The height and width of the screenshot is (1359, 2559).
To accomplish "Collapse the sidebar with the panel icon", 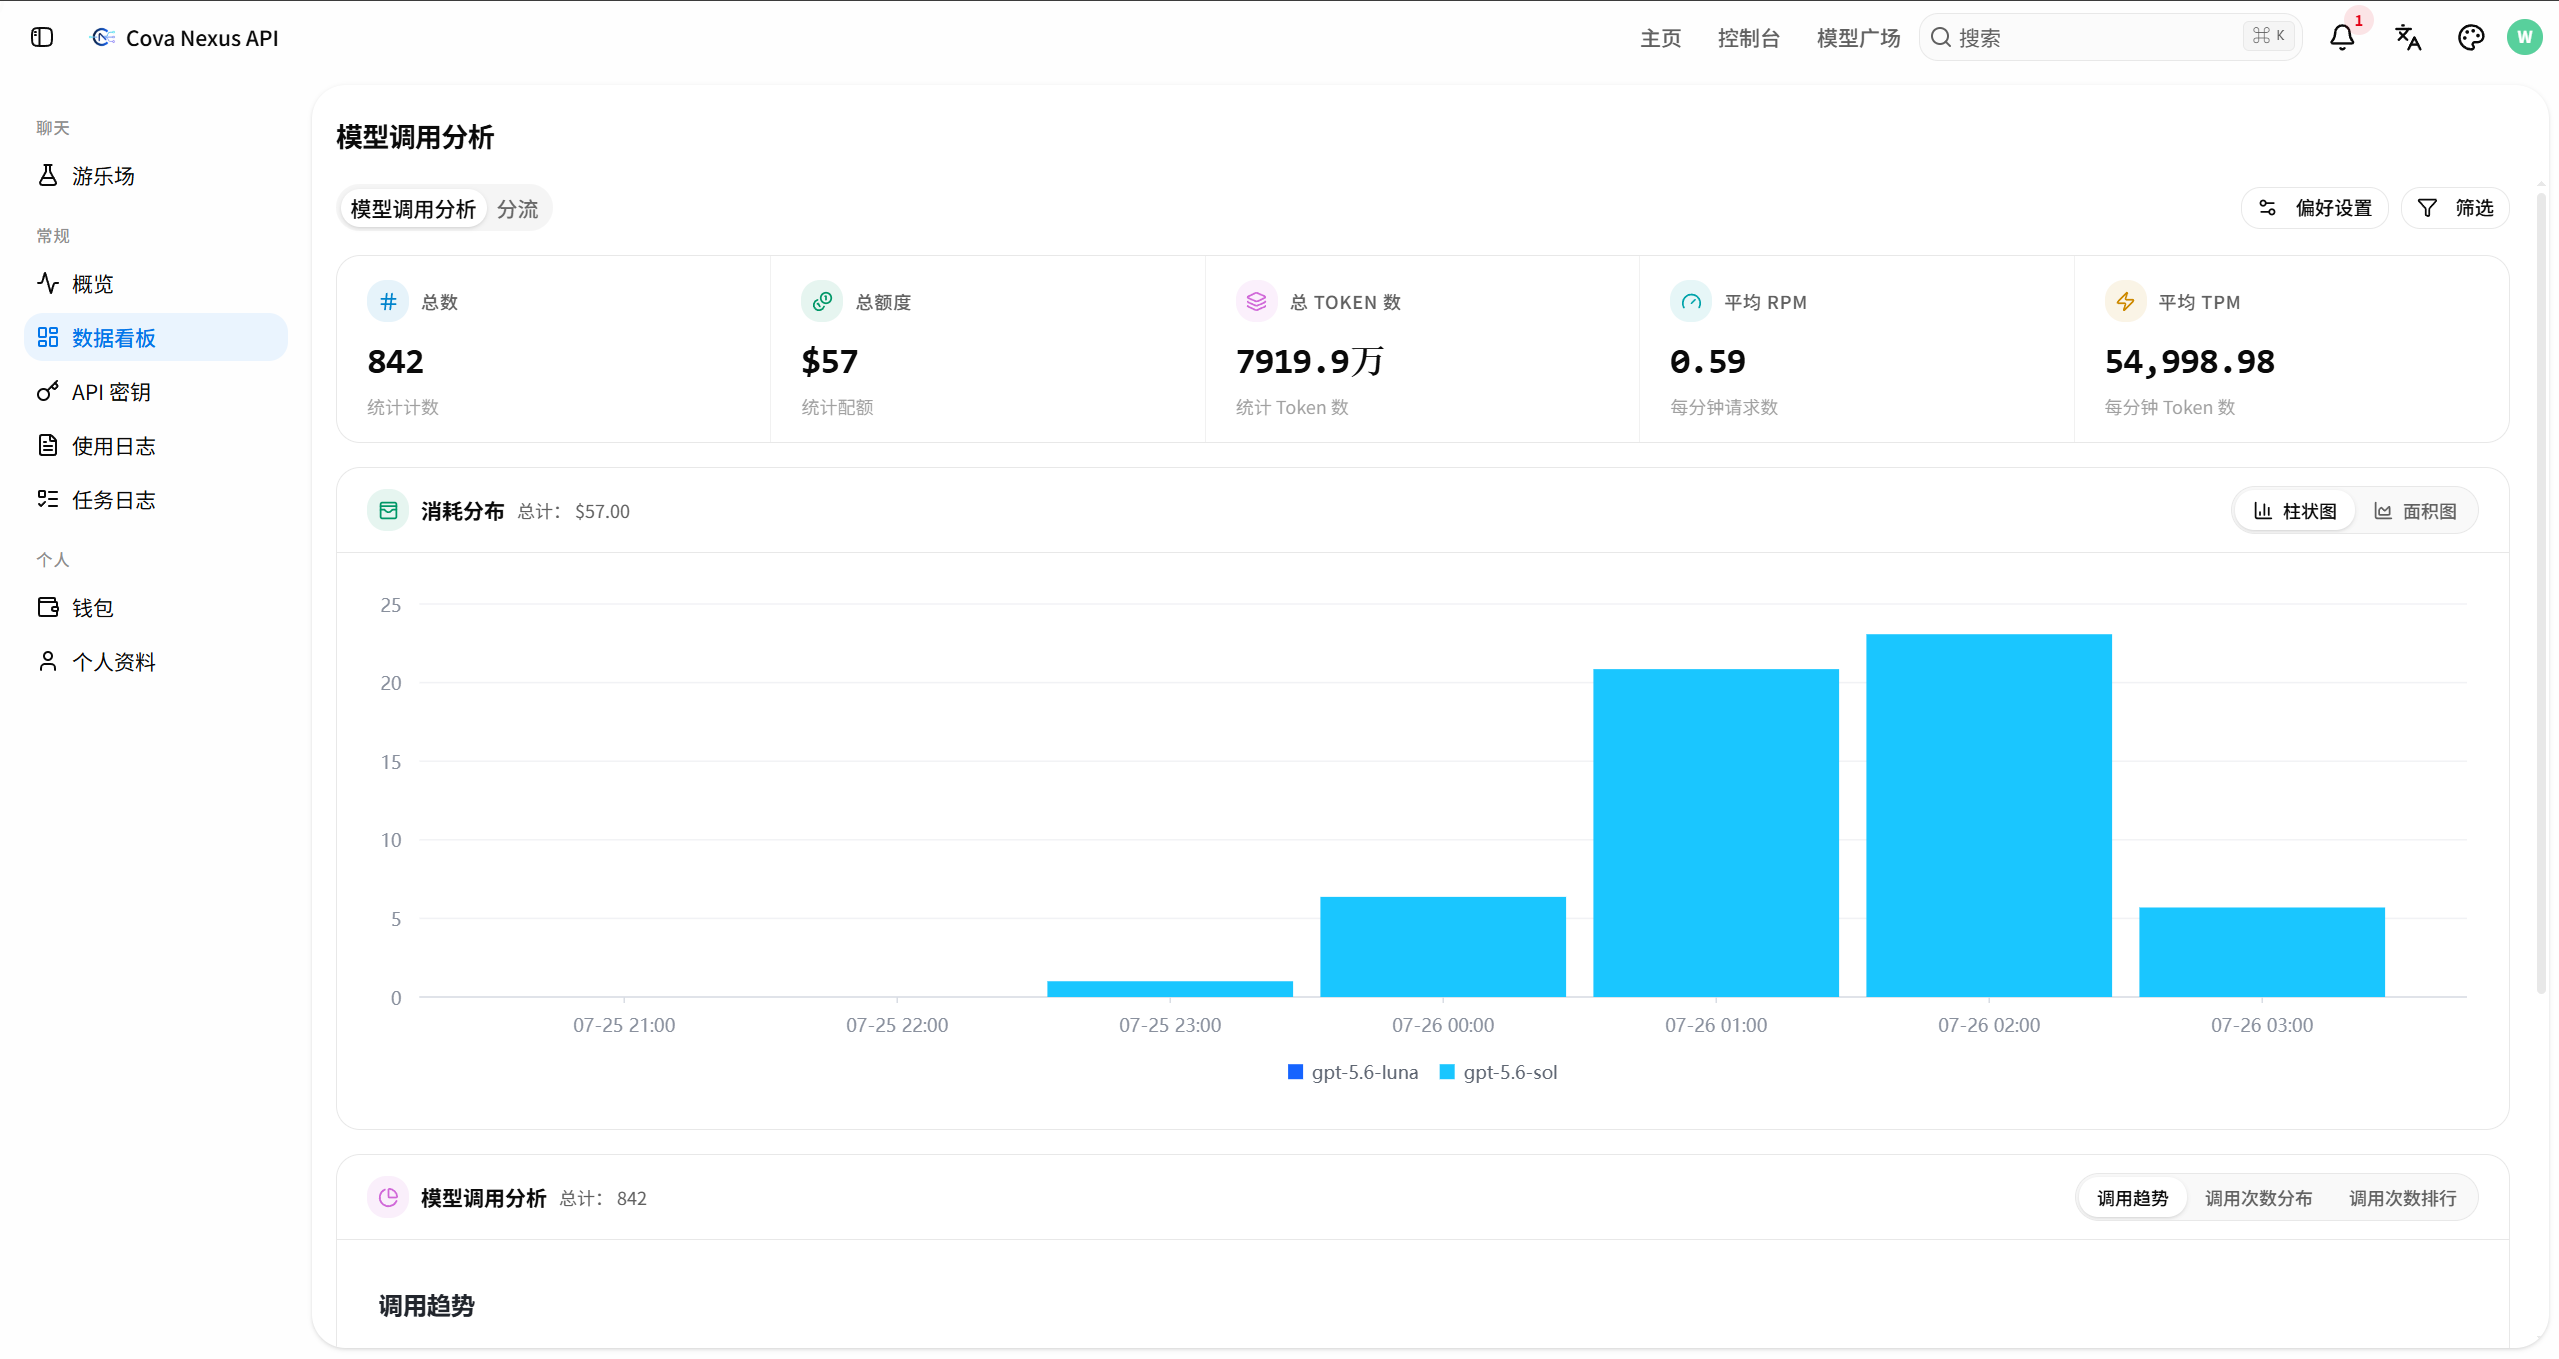I will pos(42,37).
